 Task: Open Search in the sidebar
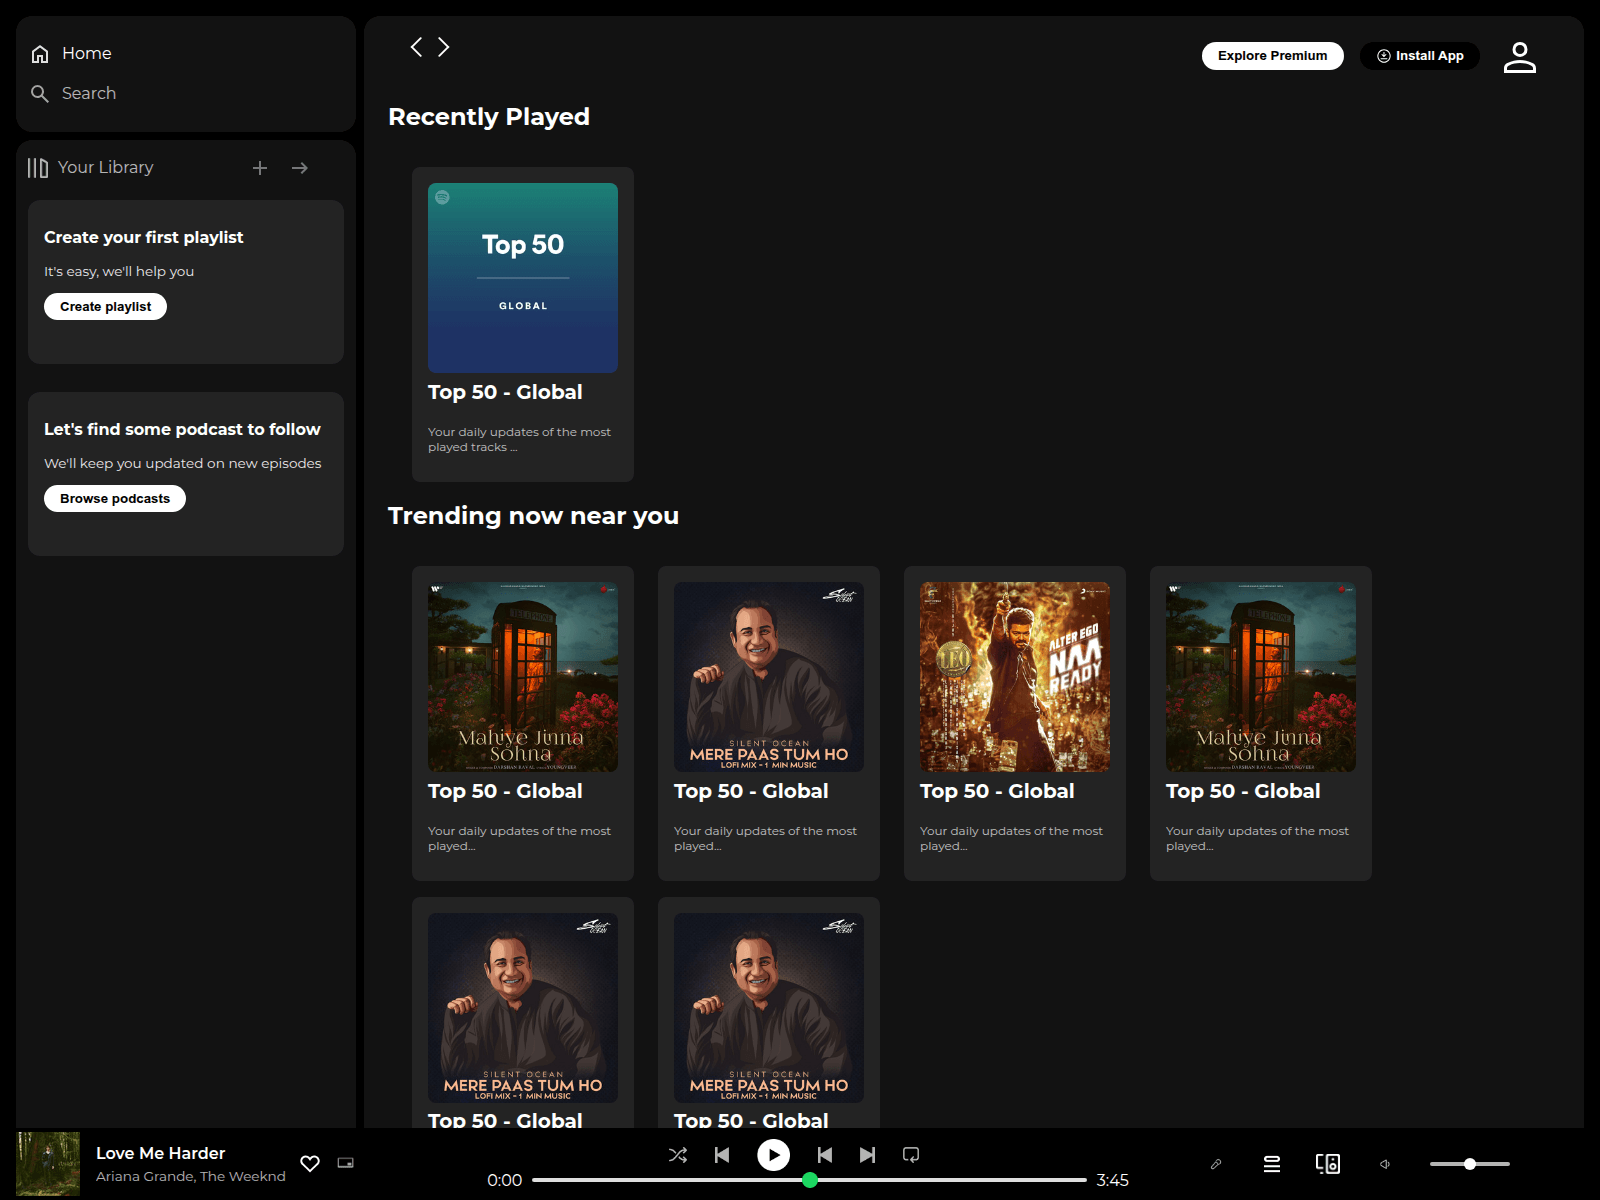click(73, 93)
